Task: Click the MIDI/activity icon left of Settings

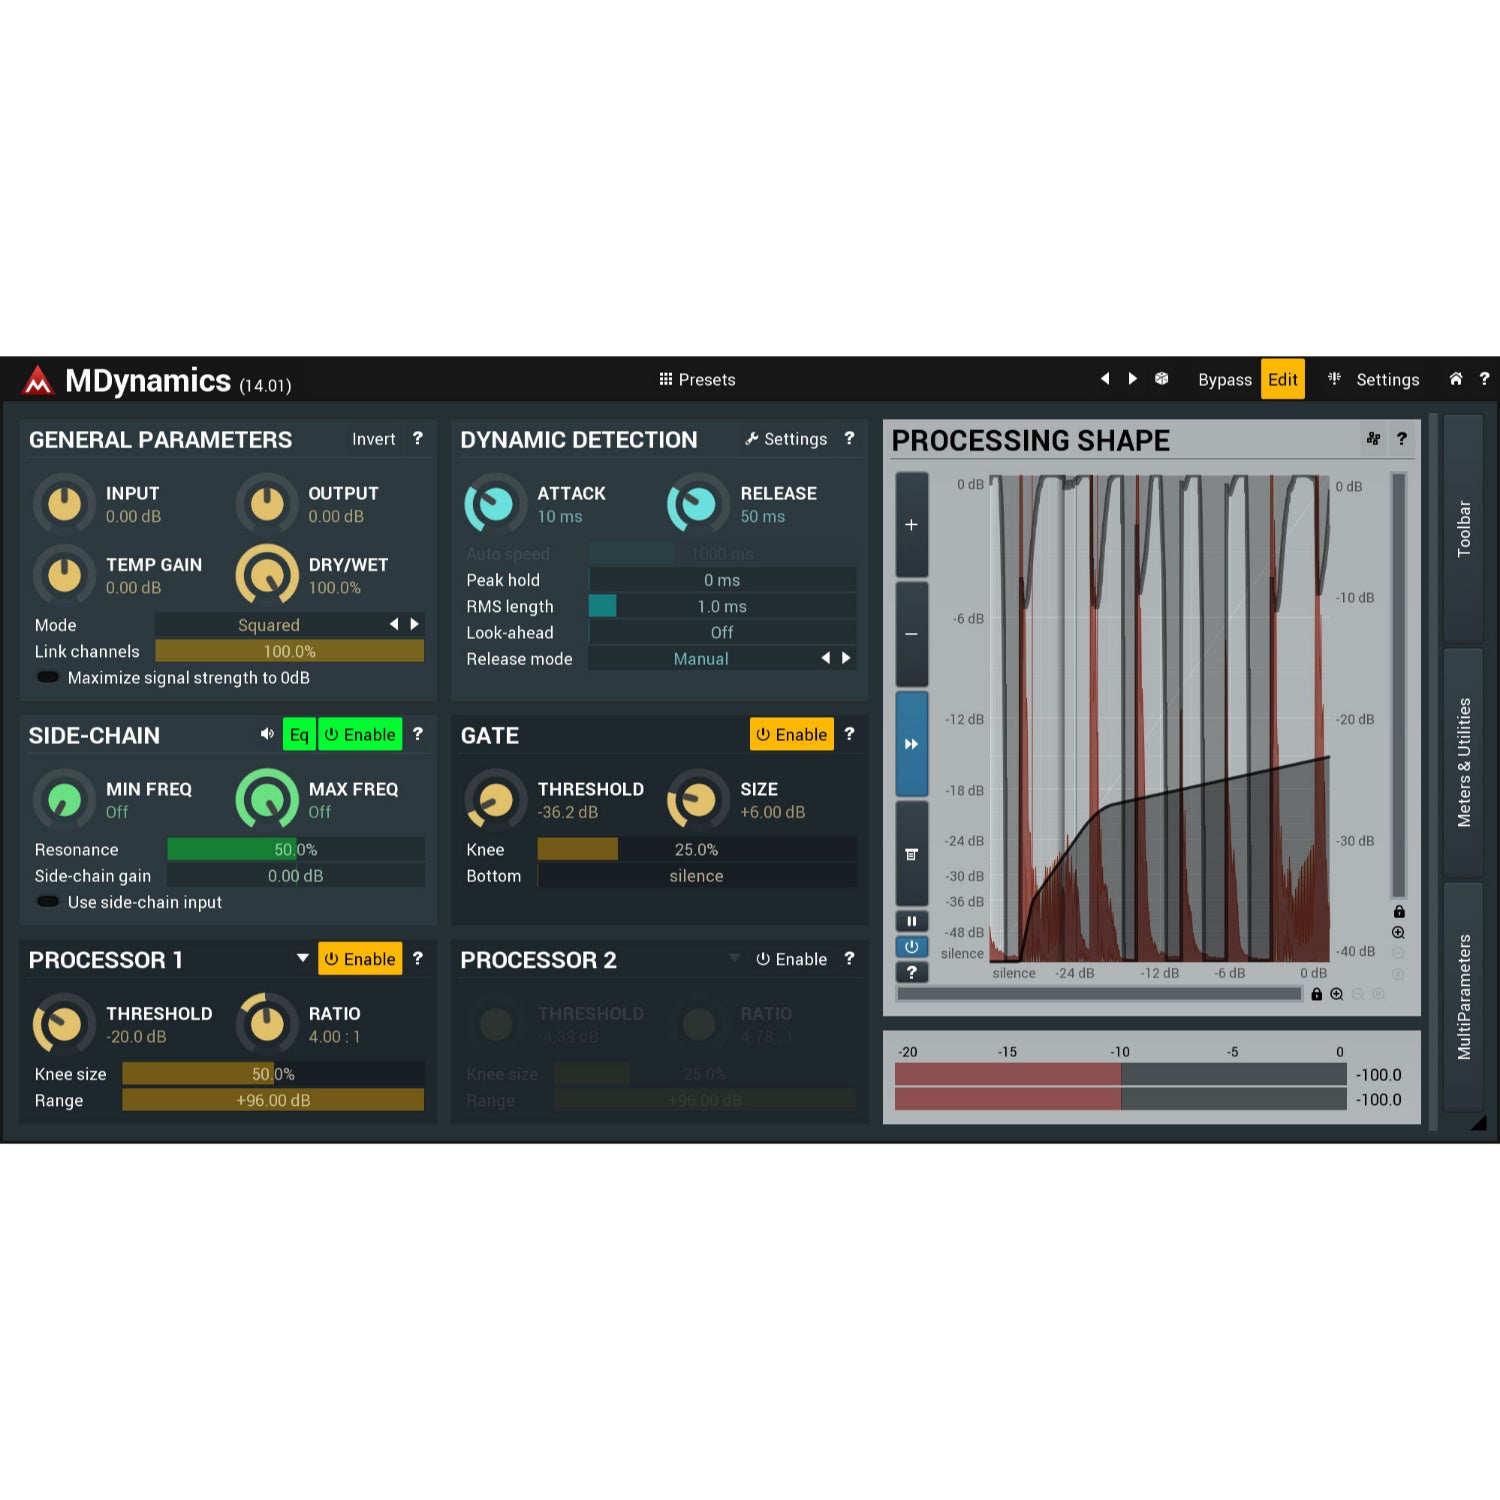Action: tap(1334, 379)
